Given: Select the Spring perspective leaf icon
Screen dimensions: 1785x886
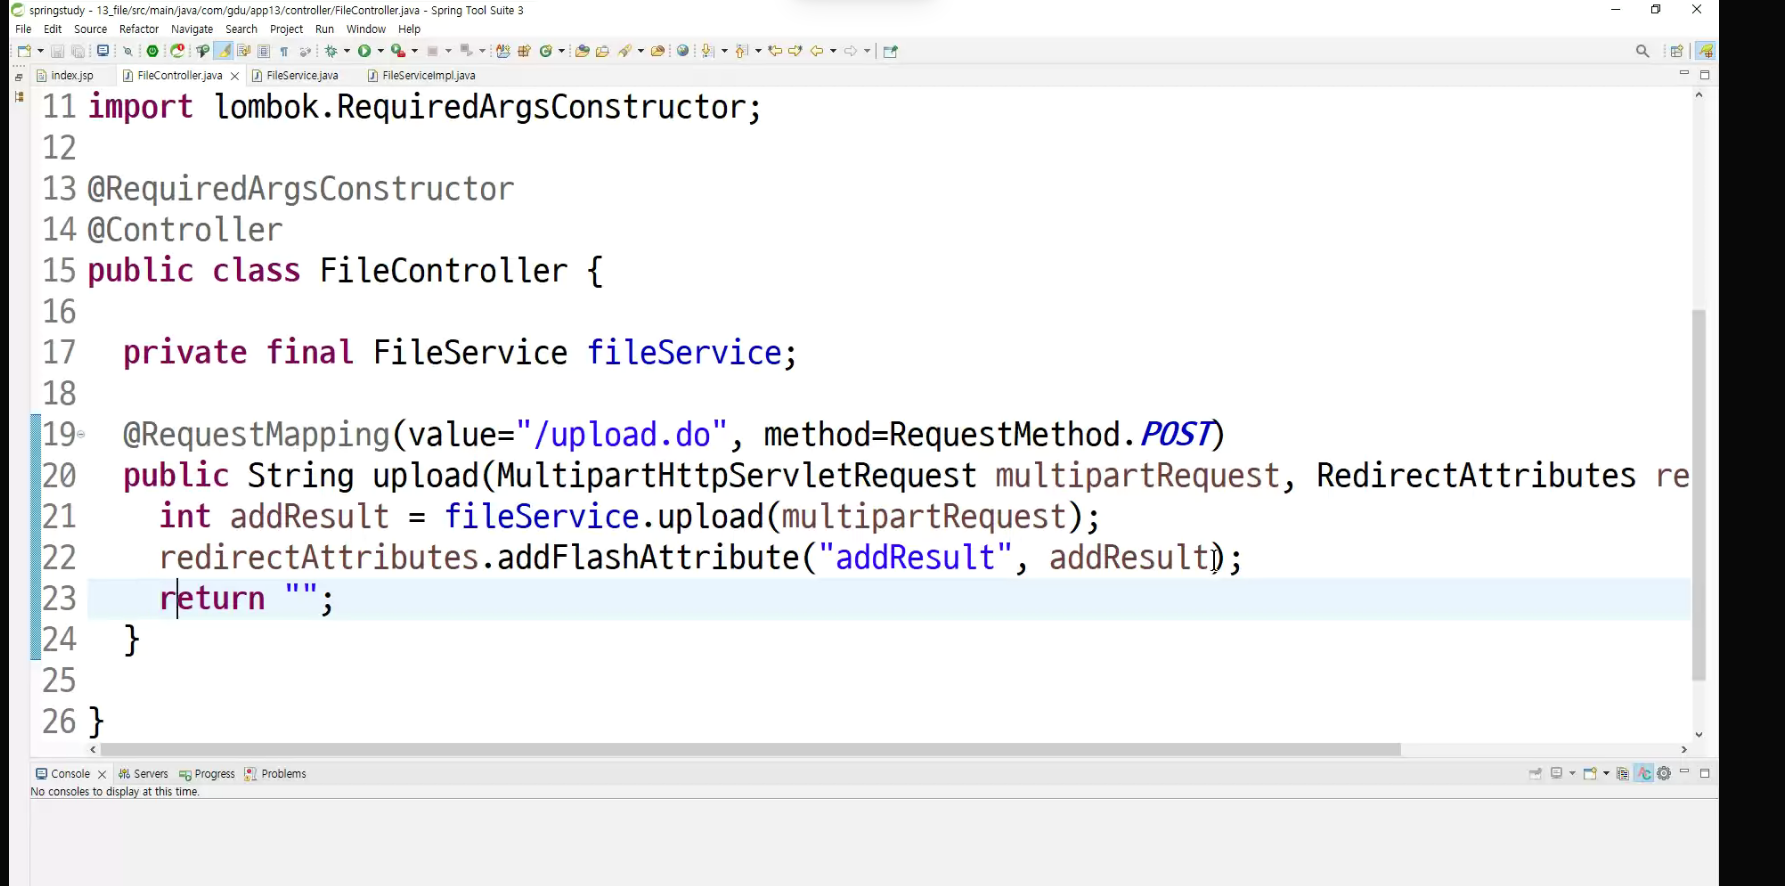Looking at the screenshot, I should coord(1705,51).
